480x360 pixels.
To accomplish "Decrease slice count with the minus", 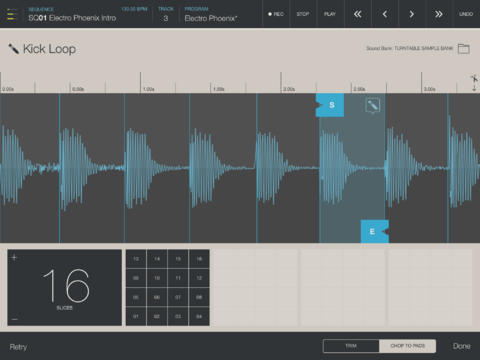I will [x=14, y=319].
